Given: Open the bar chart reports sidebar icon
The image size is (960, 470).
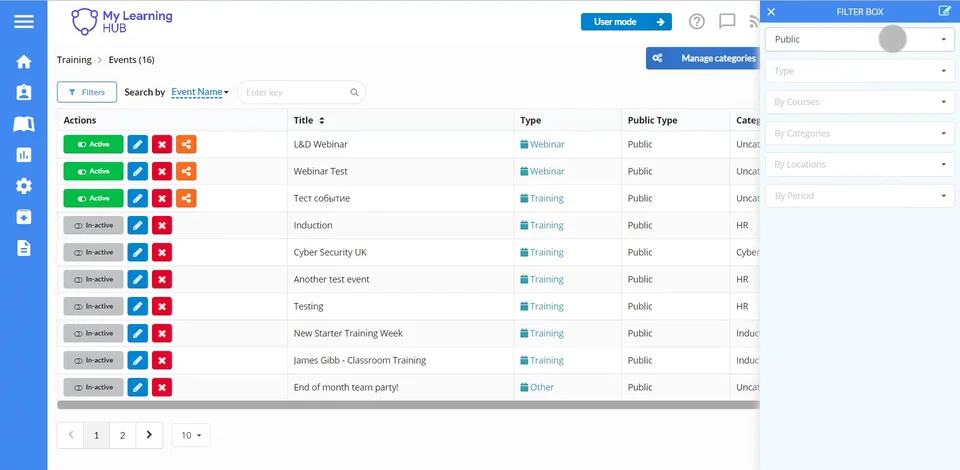Looking at the screenshot, I should coord(24,155).
